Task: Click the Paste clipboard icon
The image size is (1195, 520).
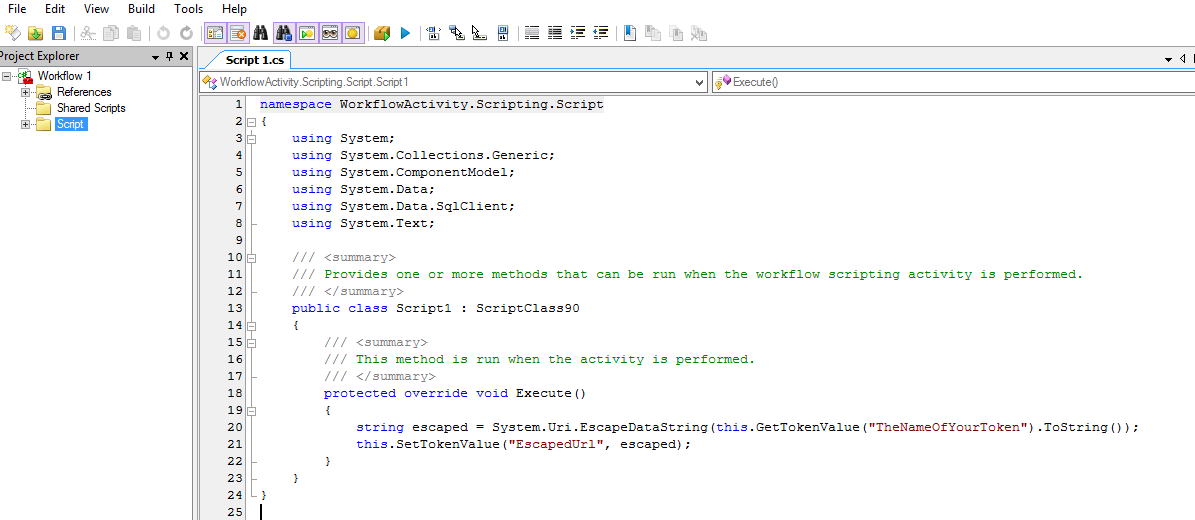Action: pyautogui.click(x=134, y=33)
